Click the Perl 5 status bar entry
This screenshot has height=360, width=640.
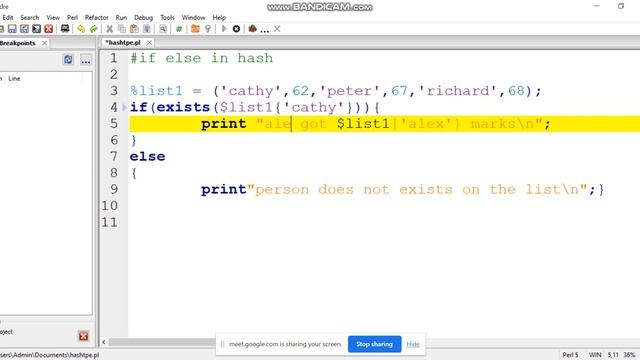[x=570, y=355]
